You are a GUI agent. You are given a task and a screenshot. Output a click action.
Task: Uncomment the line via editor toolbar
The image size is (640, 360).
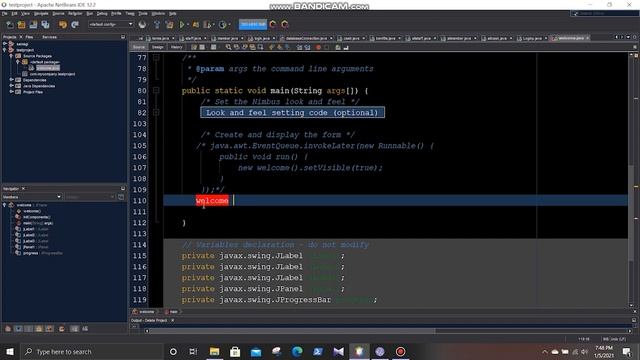coord(346,47)
